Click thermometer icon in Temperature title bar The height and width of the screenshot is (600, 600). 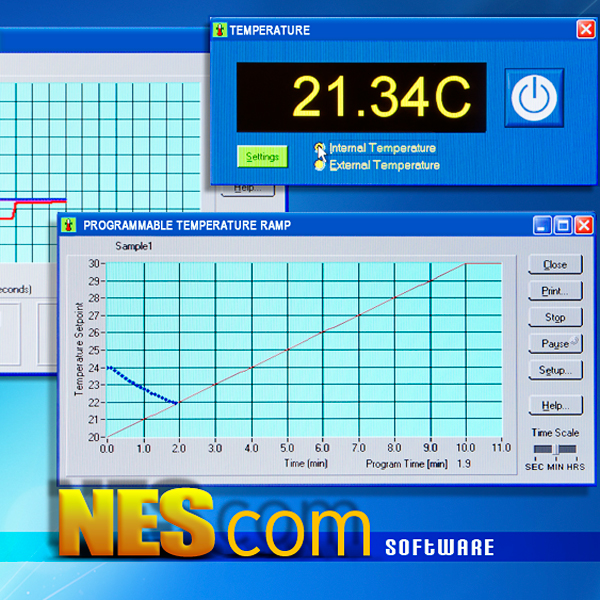[220, 30]
